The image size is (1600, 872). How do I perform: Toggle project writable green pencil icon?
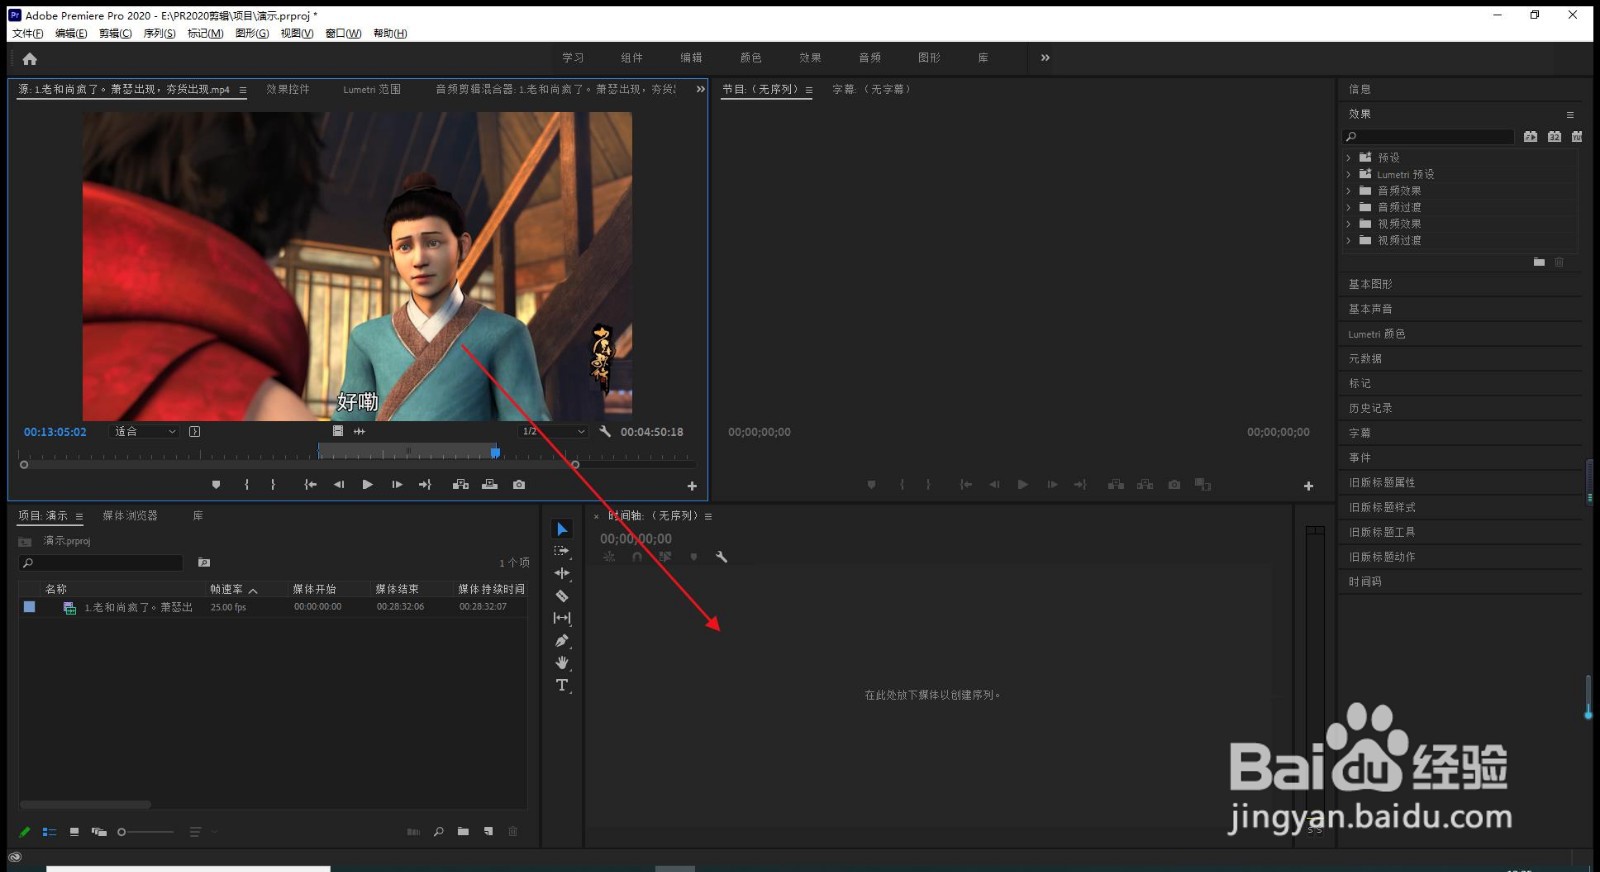25,832
